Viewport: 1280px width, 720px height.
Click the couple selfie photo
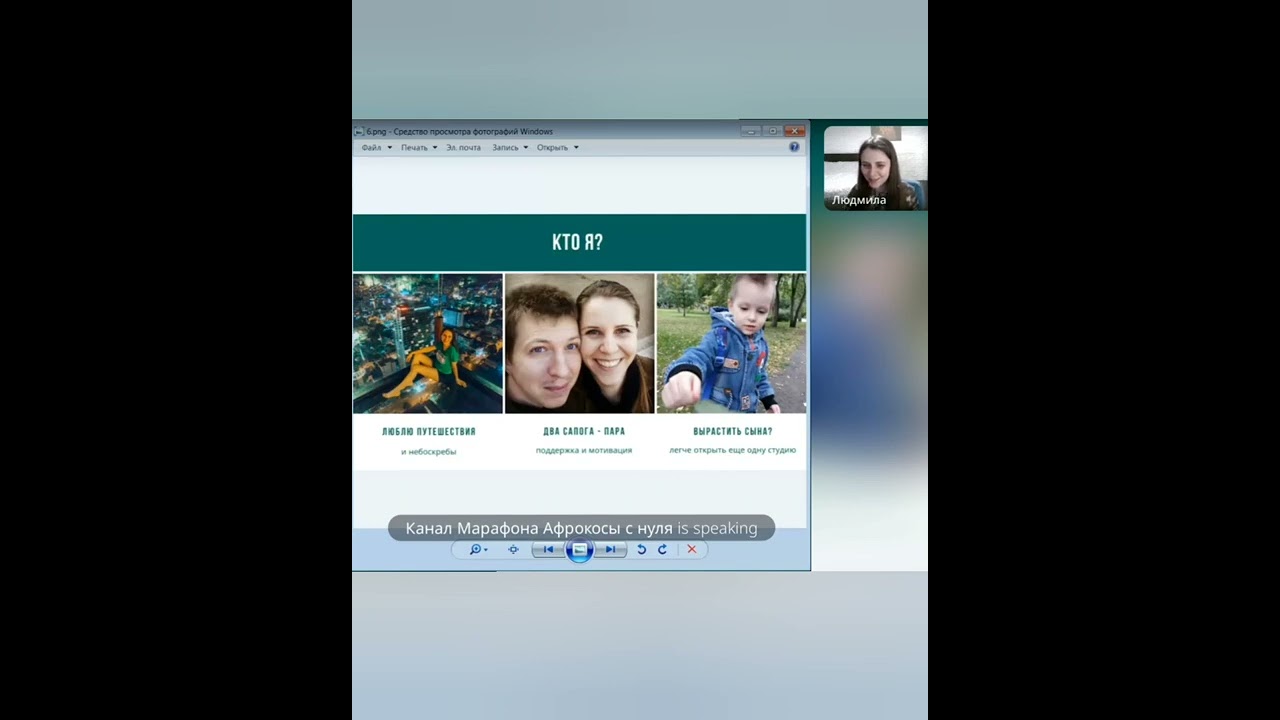click(579, 343)
